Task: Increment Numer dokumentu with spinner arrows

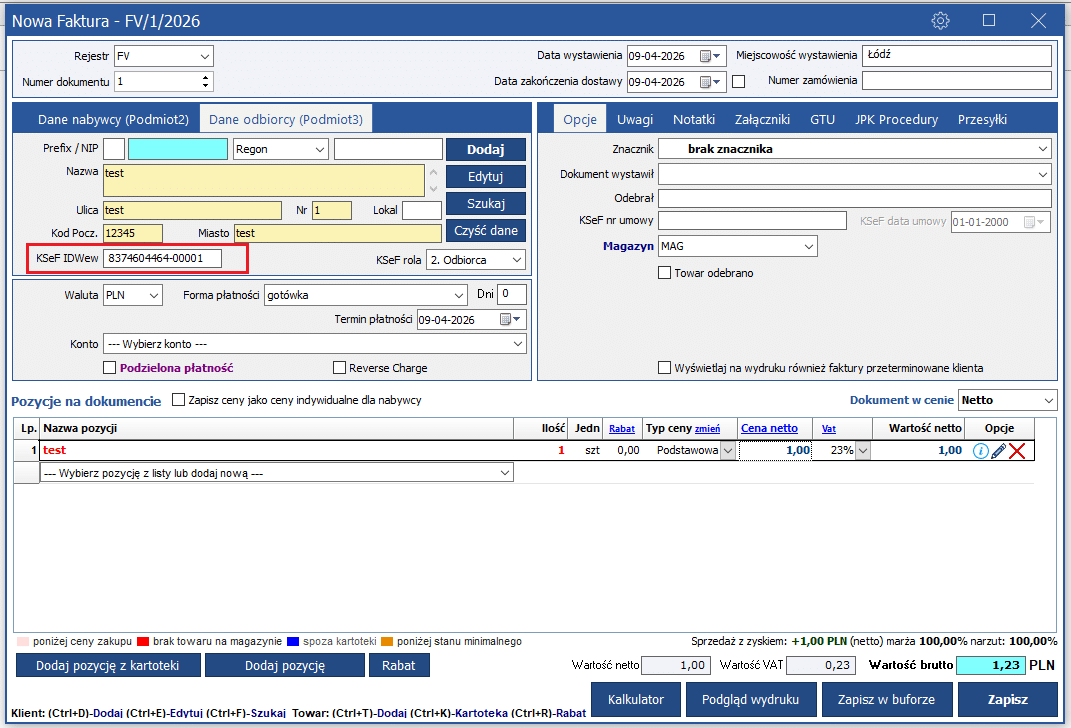Action: (x=206, y=77)
